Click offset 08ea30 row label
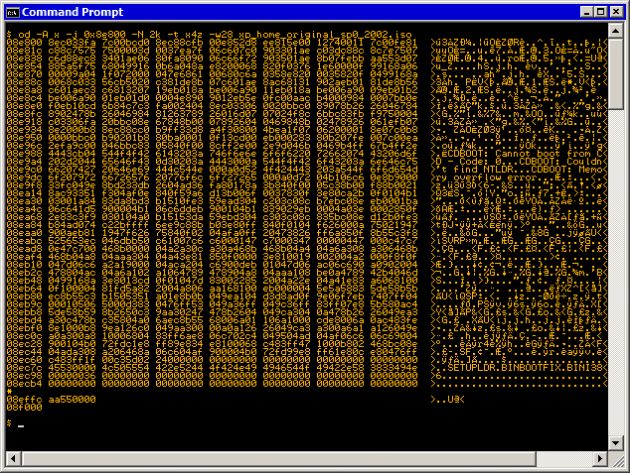Viewport: 630px width, 473px height. coord(24,201)
